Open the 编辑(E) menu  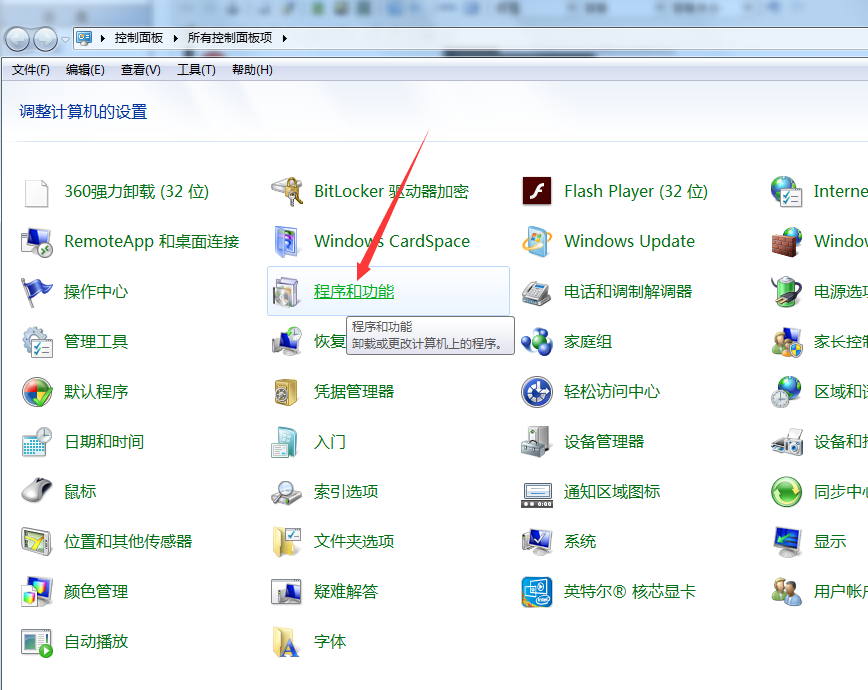85,70
